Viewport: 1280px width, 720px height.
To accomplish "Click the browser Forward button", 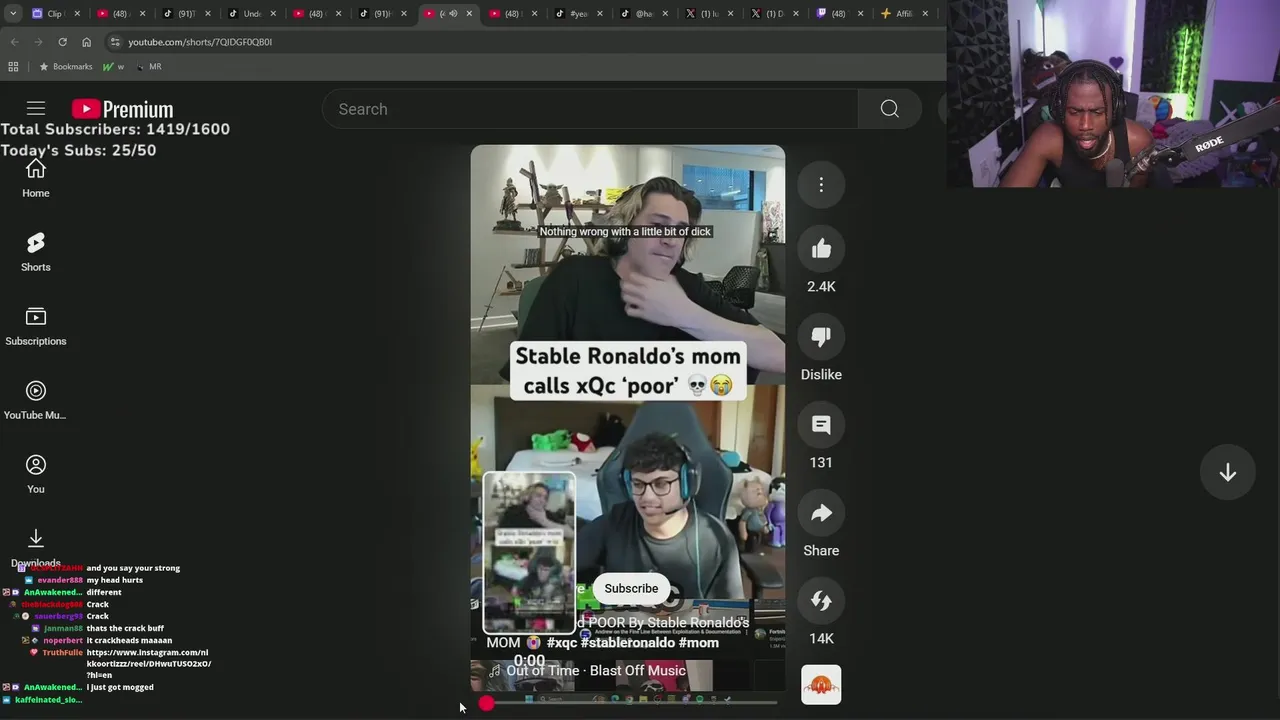I will [x=38, y=42].
